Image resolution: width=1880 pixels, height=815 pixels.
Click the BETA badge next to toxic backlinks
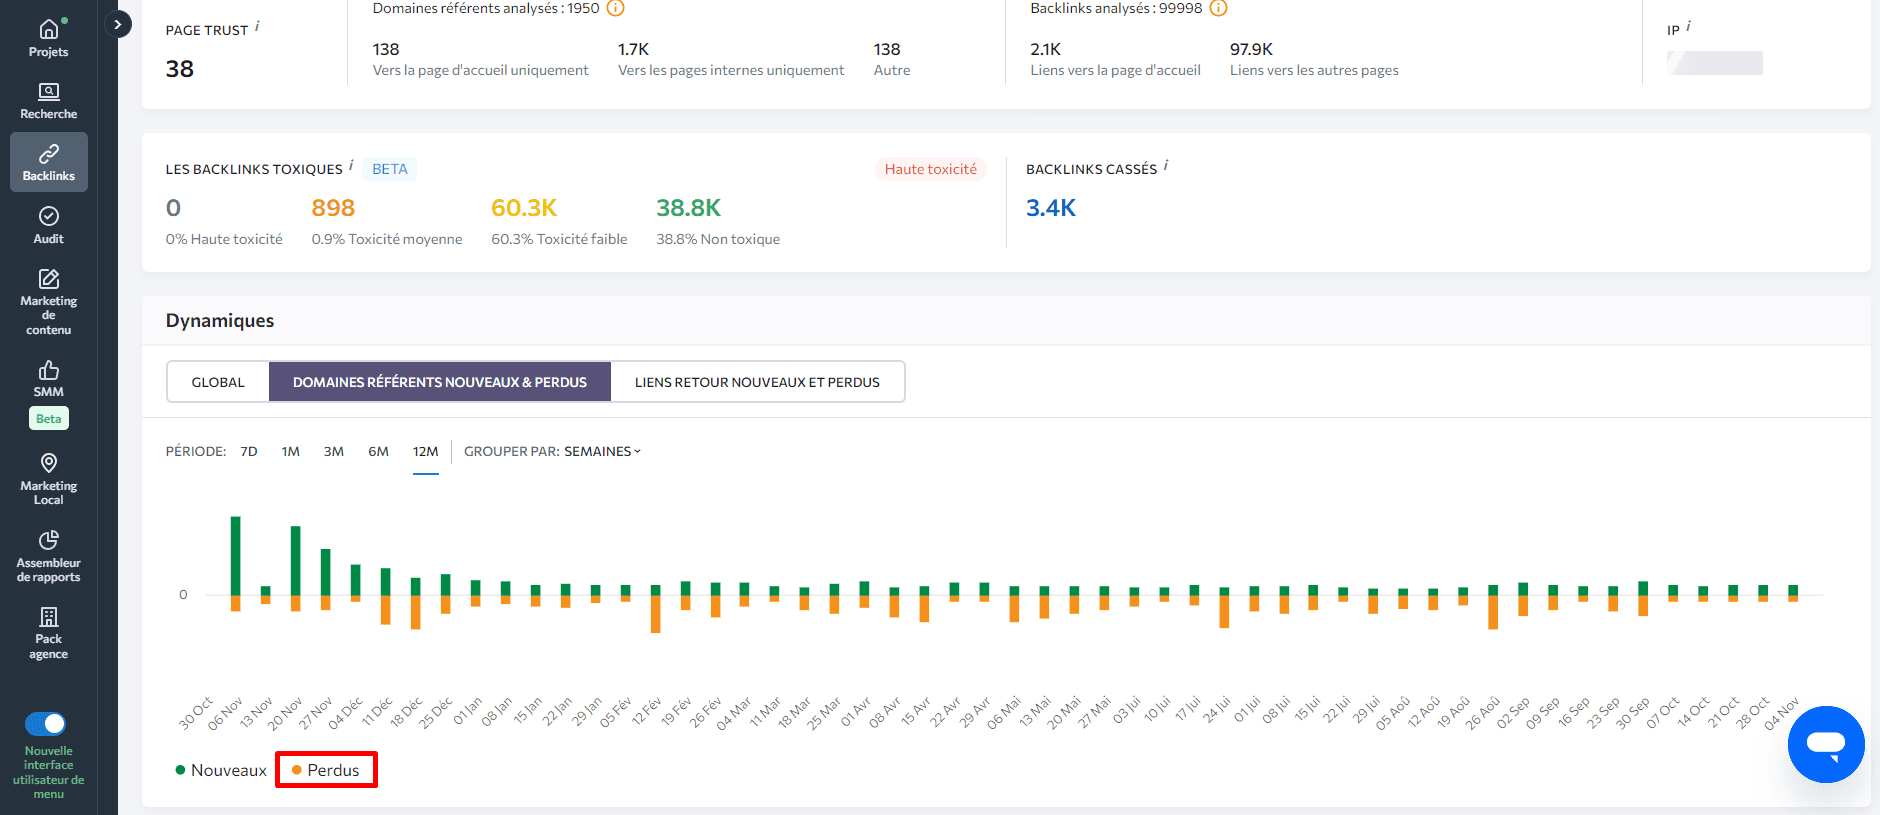click(390, 169)
